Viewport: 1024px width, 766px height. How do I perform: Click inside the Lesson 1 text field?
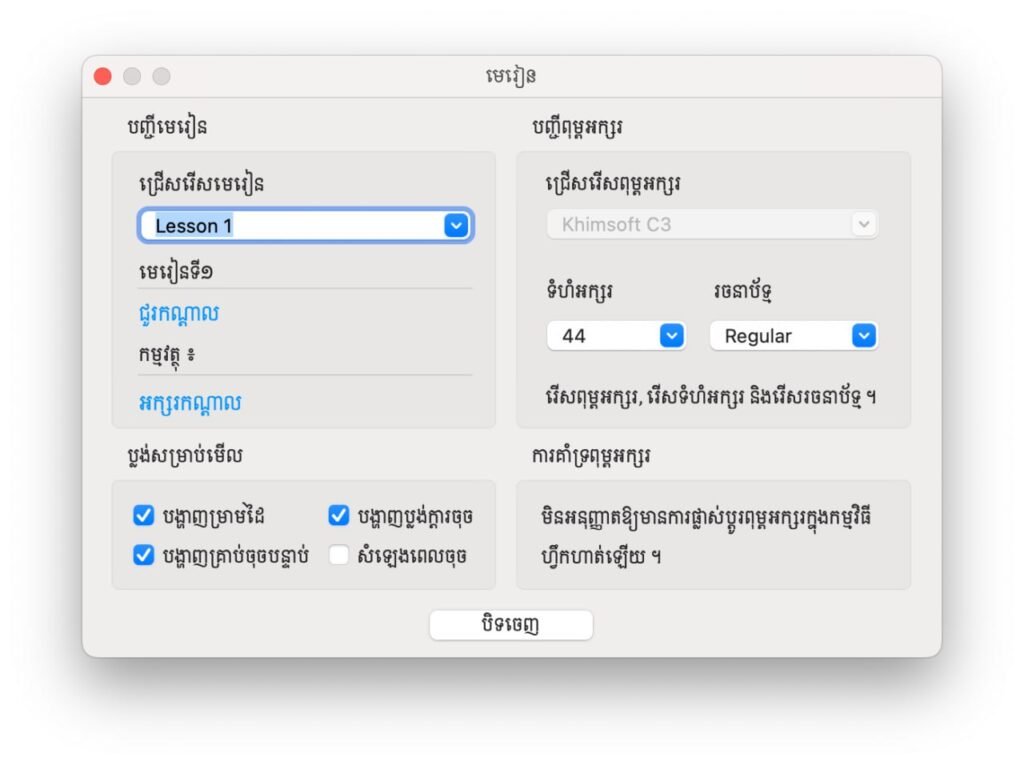point(290,226)
